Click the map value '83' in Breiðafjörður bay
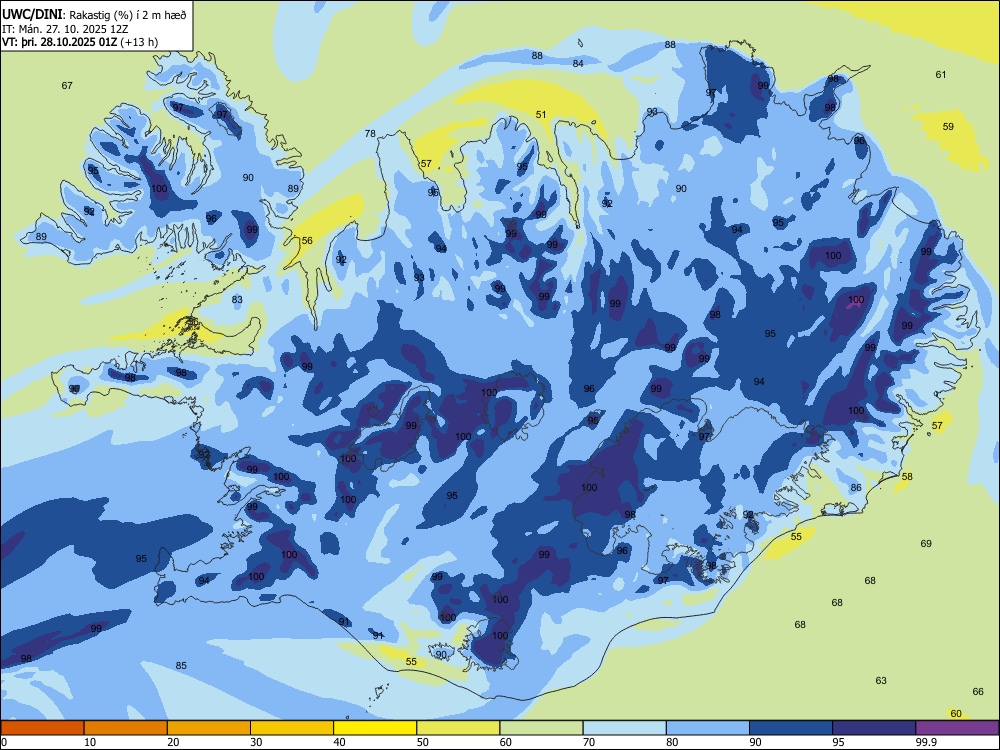 [237, 299]
